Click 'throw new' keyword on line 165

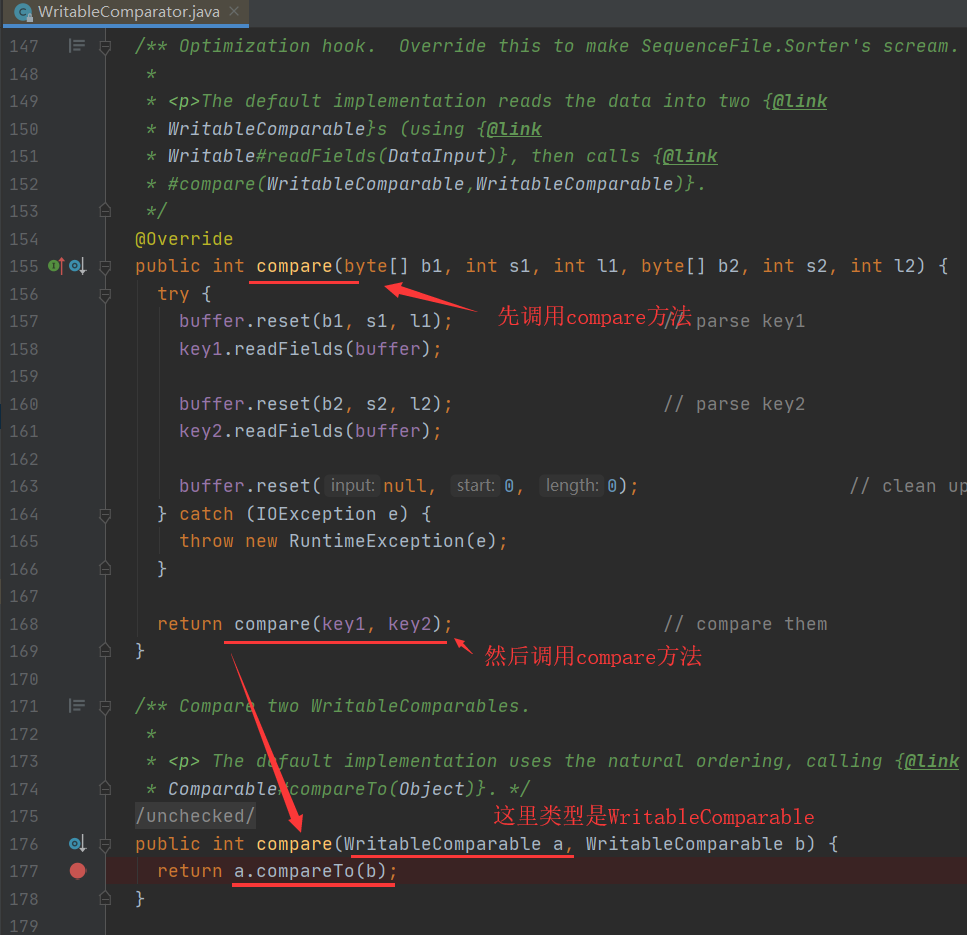point(228,541)
